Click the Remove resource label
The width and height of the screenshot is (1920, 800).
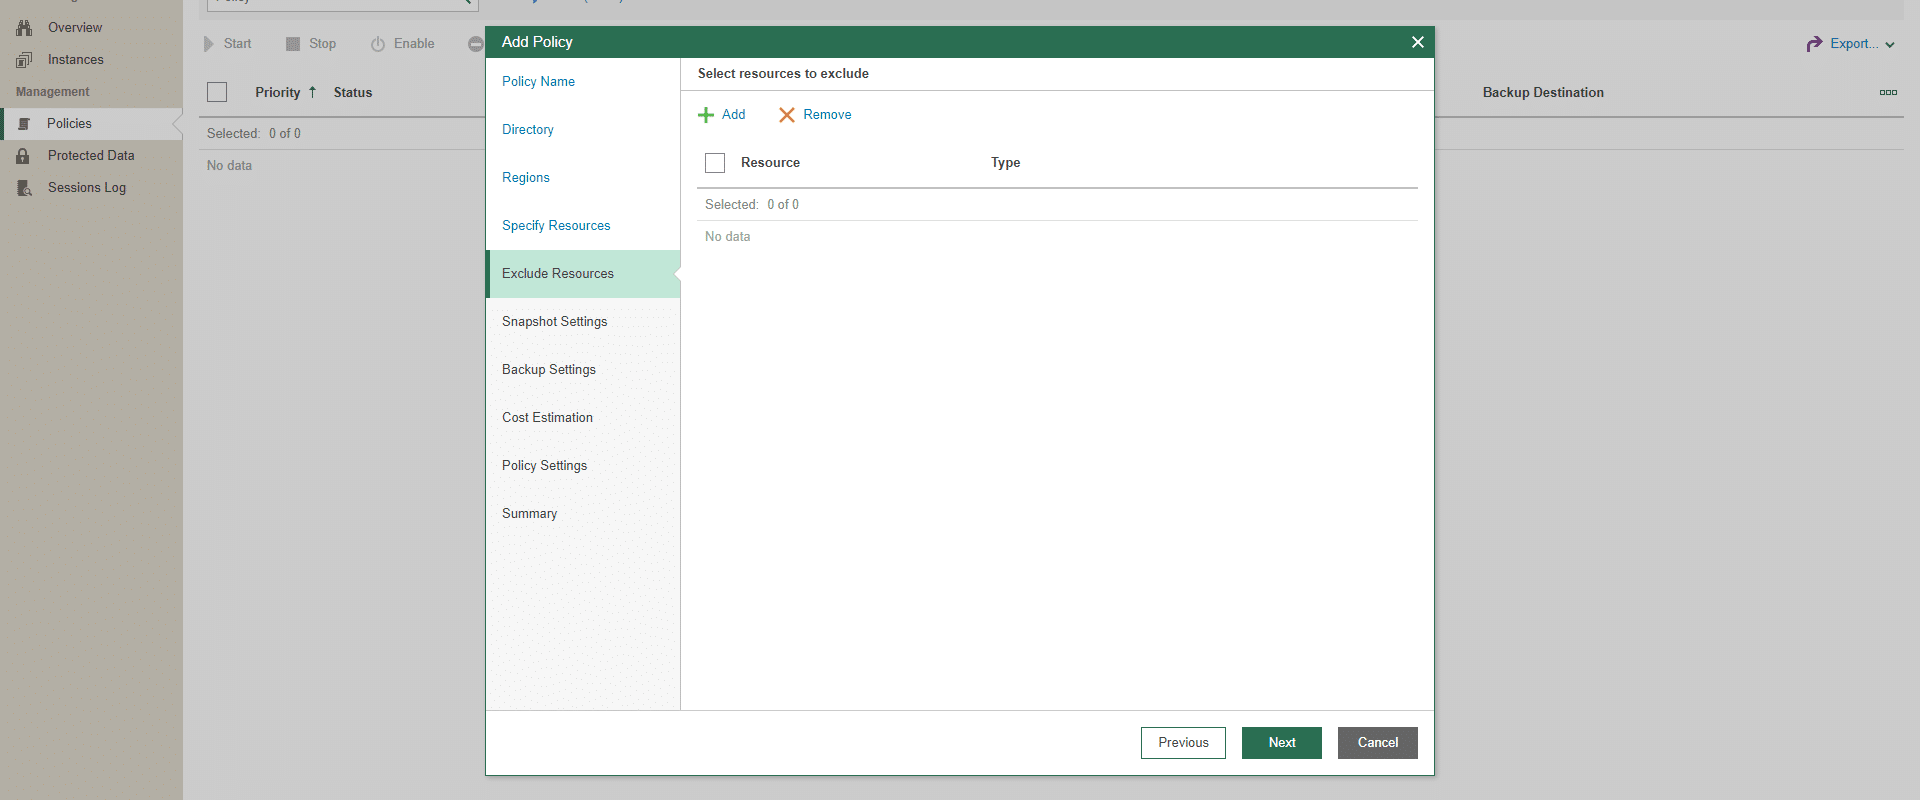pyautogui.click(x=828, y=115)
